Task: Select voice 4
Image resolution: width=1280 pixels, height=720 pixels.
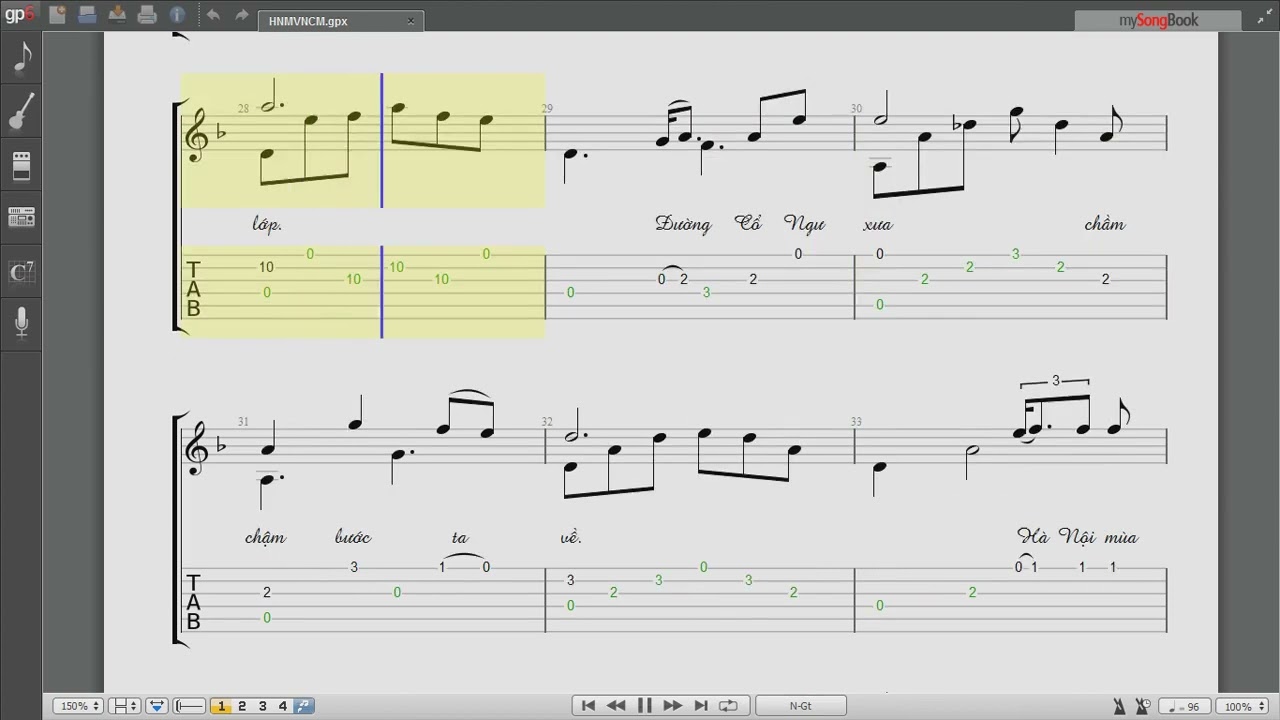Action: point(283,706)
